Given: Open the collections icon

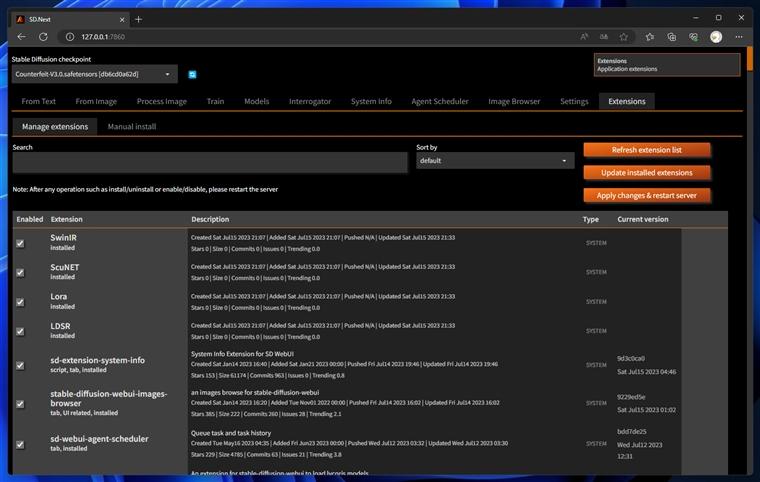Looking at the screenshot, I should point(671,37).
